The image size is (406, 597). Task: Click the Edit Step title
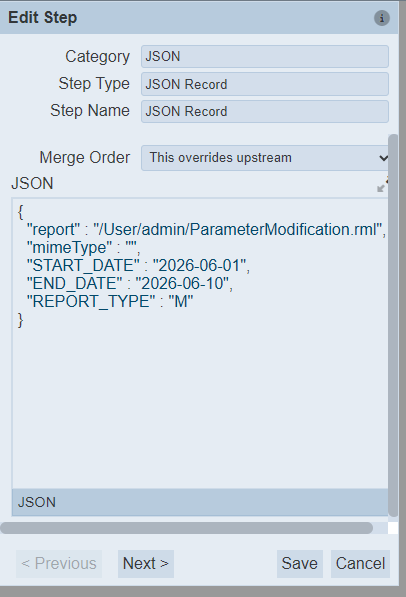pos(43,18)
